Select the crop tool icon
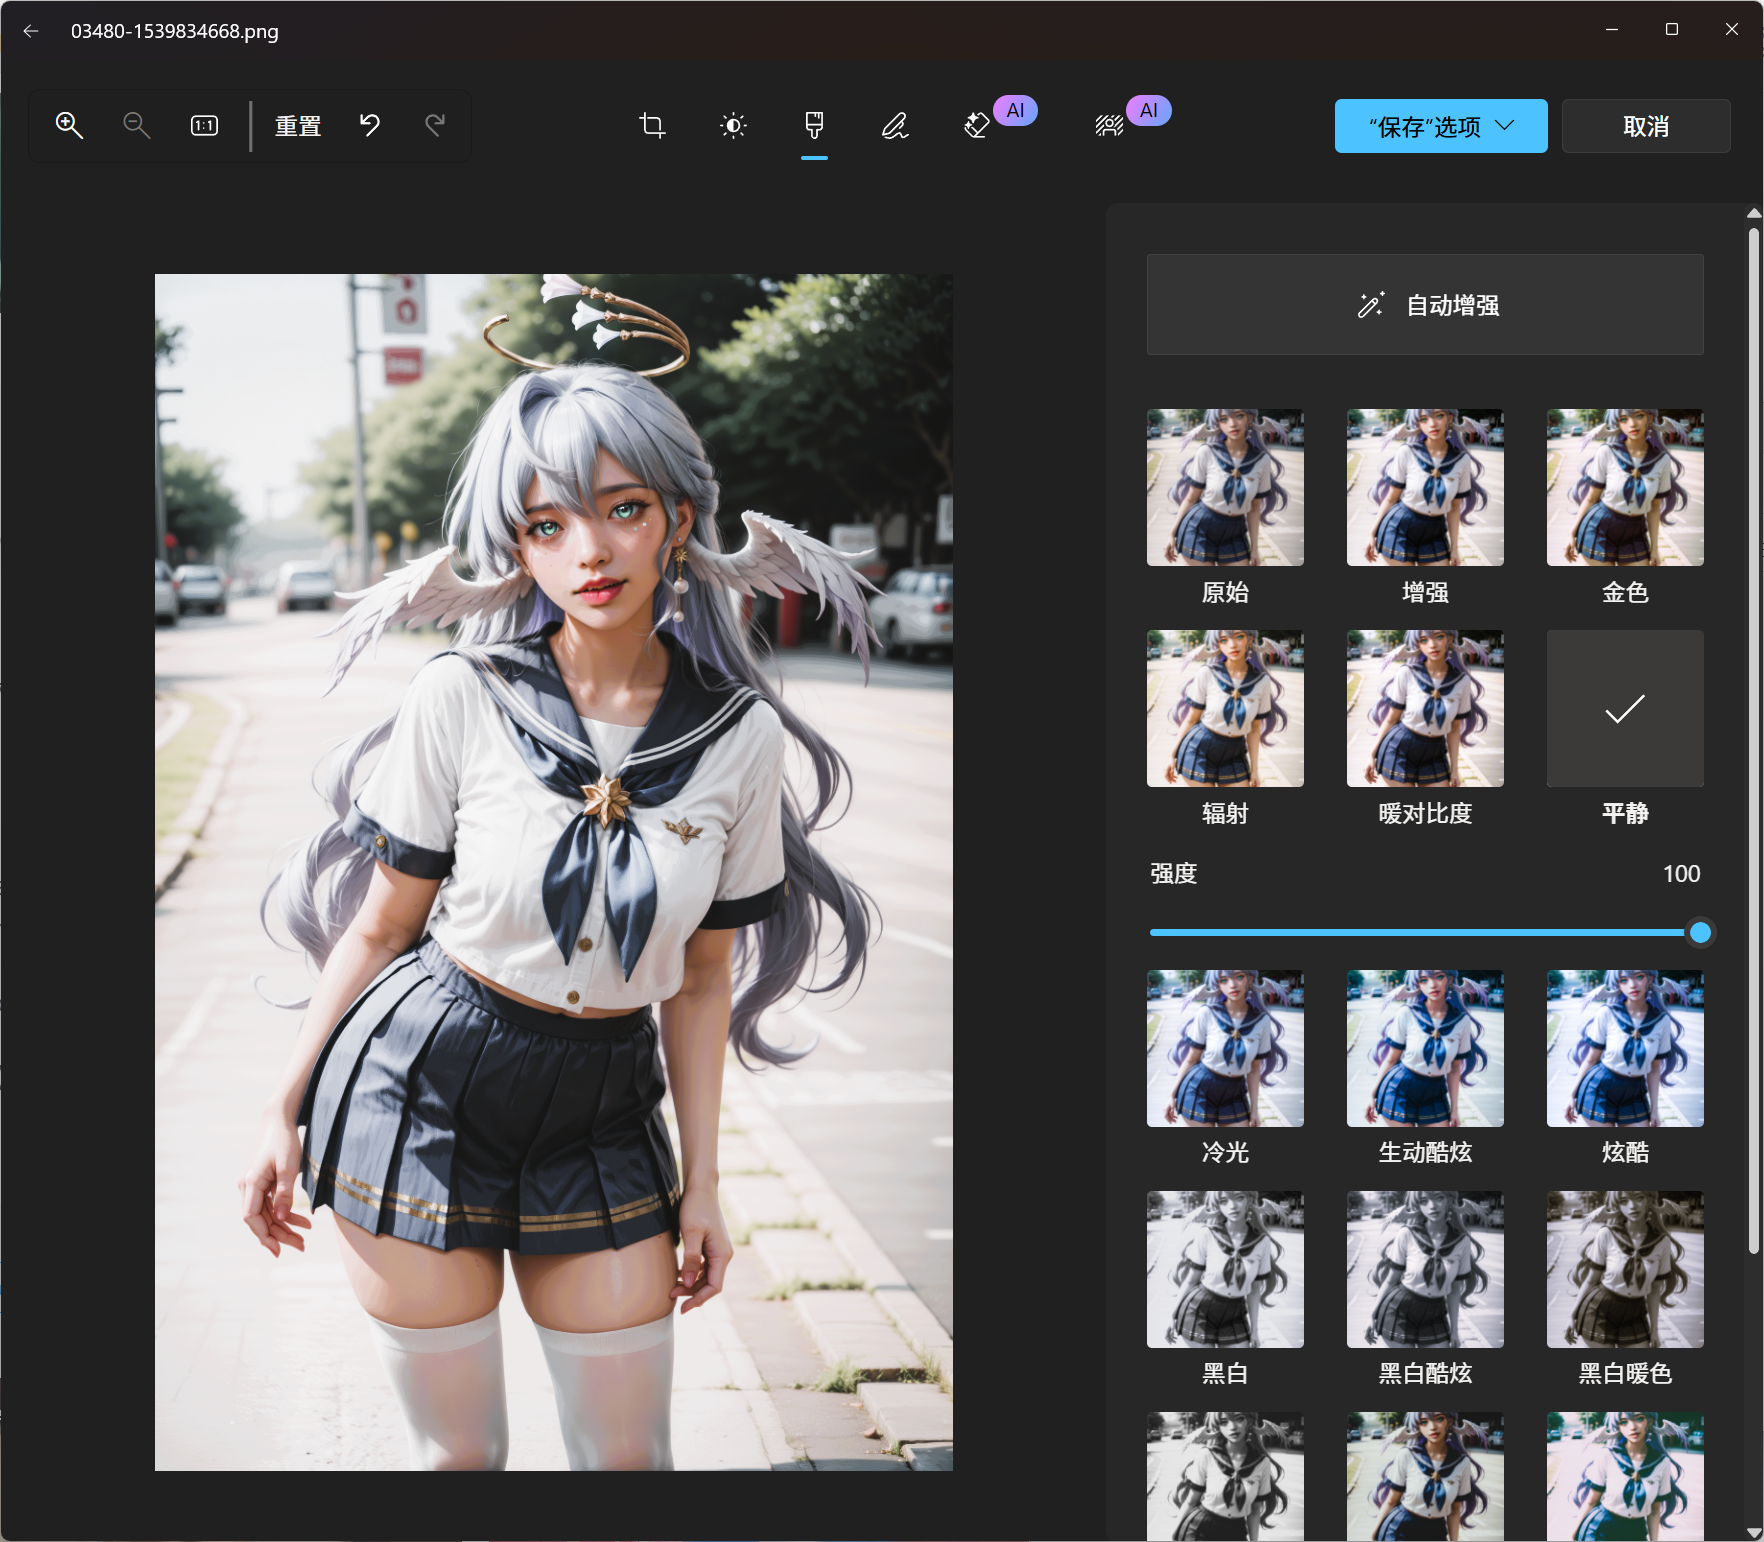Viewport: 1764px width, 1542px height. pos(652,126)
